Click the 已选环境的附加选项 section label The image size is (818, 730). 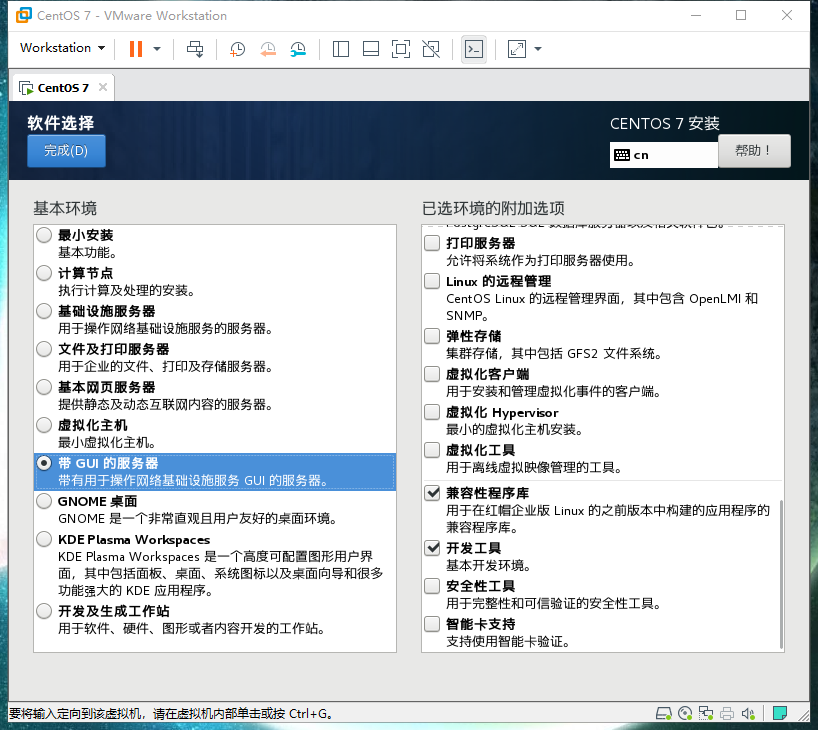(493, 208)
